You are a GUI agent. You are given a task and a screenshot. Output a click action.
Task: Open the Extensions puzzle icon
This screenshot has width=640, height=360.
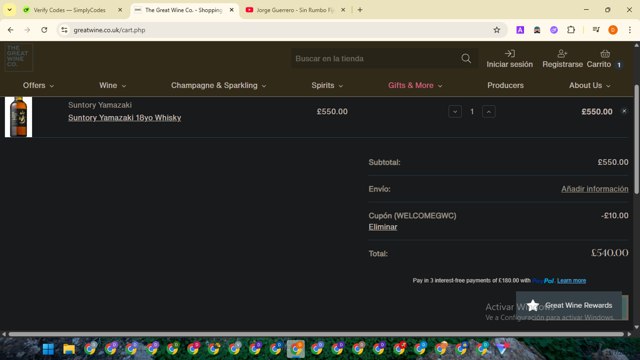pos(571,30)
